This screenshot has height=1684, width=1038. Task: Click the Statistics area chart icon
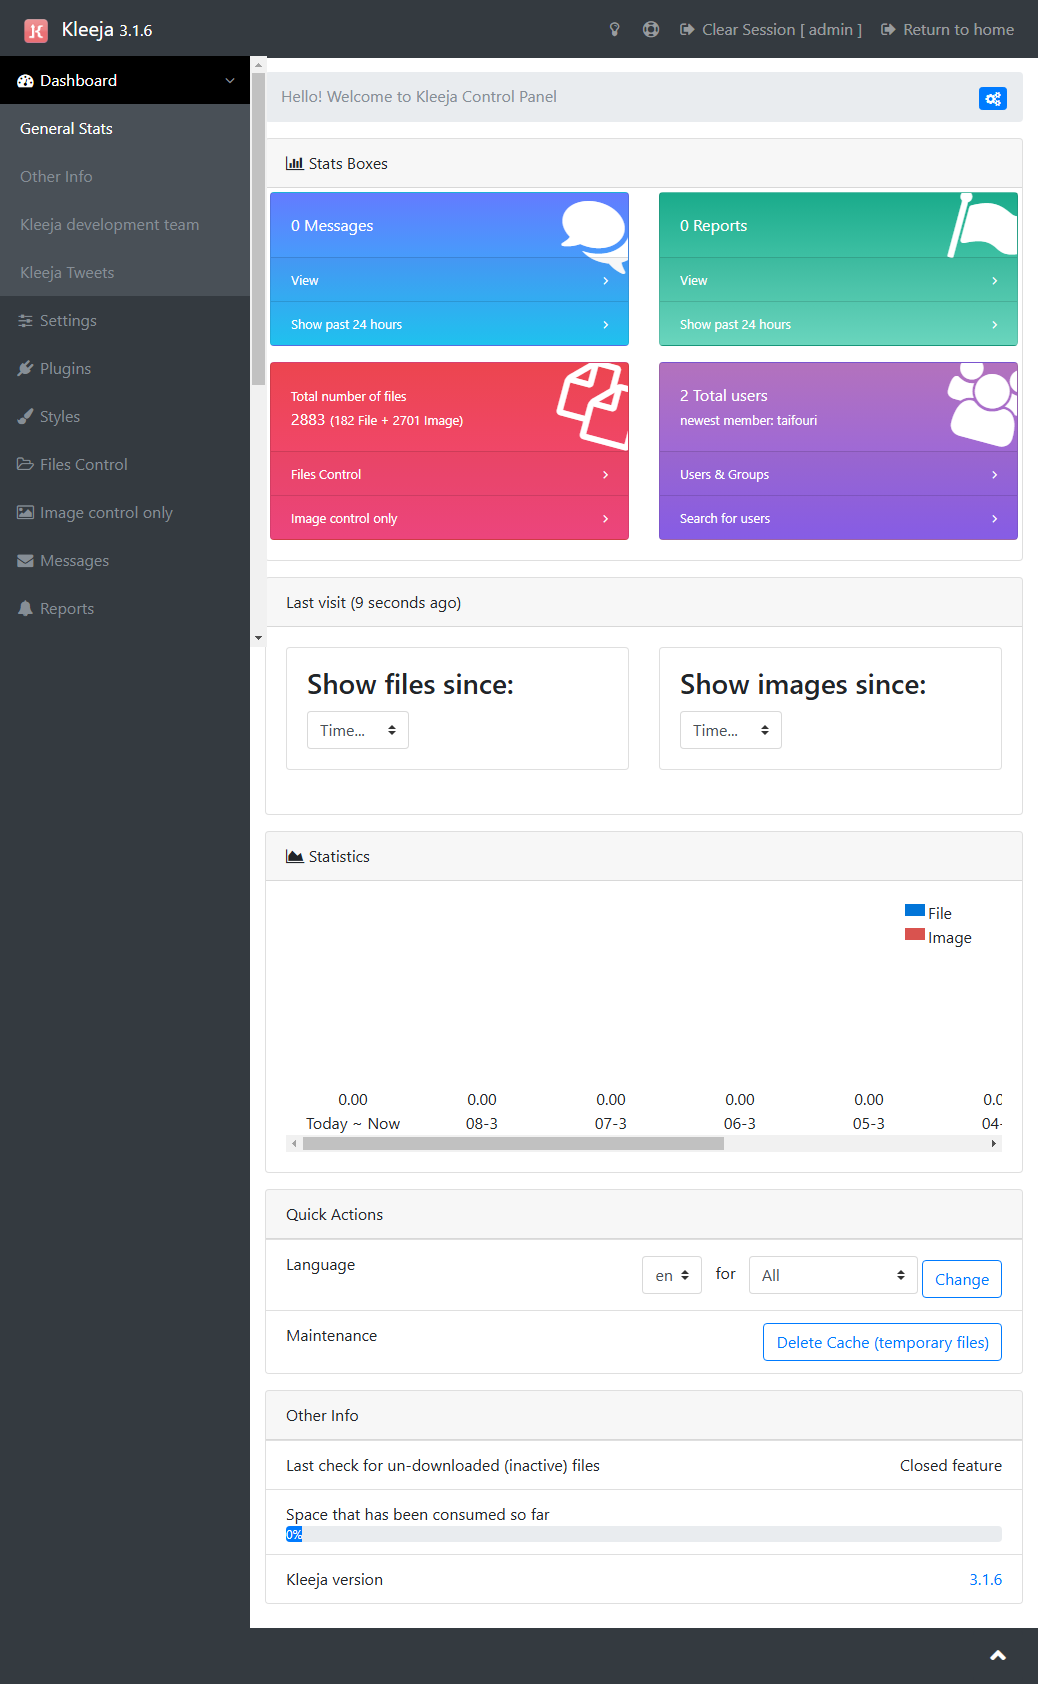[295, 856]
